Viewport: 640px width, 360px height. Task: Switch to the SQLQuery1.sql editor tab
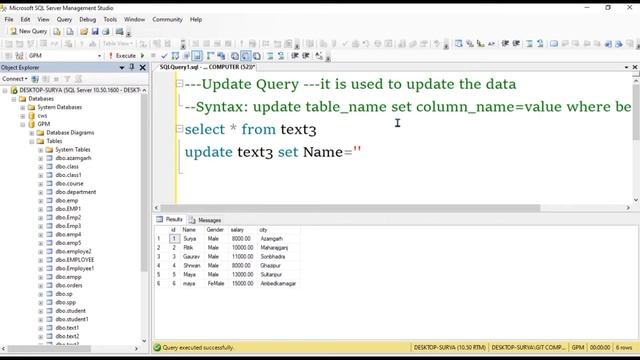(207, 67)
